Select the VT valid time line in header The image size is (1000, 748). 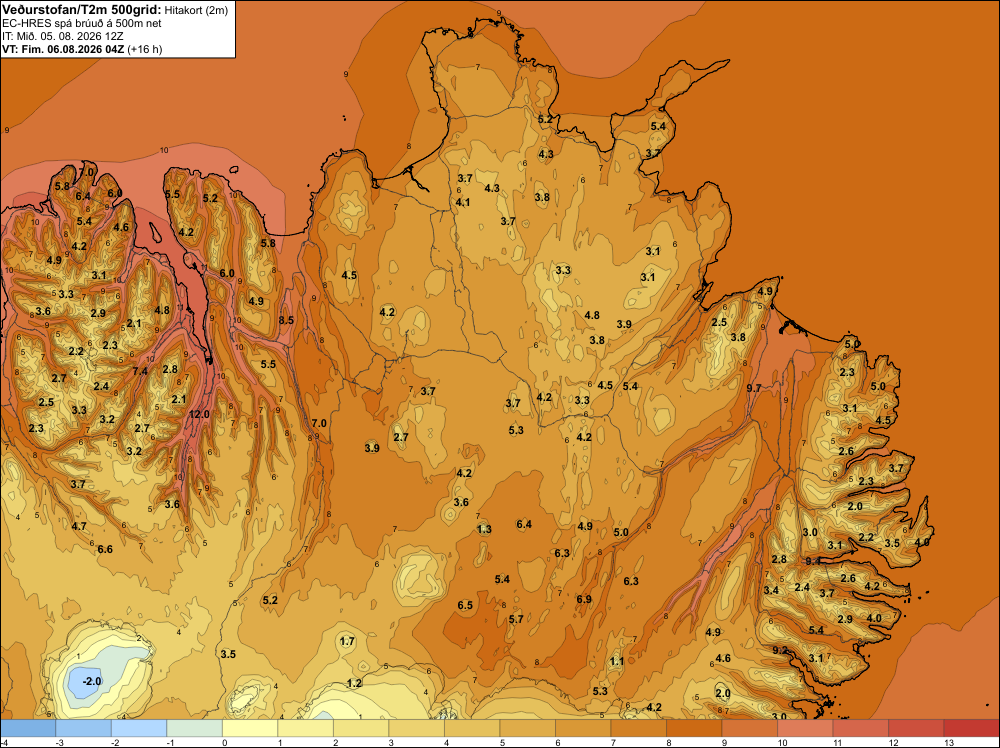tap(82, 49)
